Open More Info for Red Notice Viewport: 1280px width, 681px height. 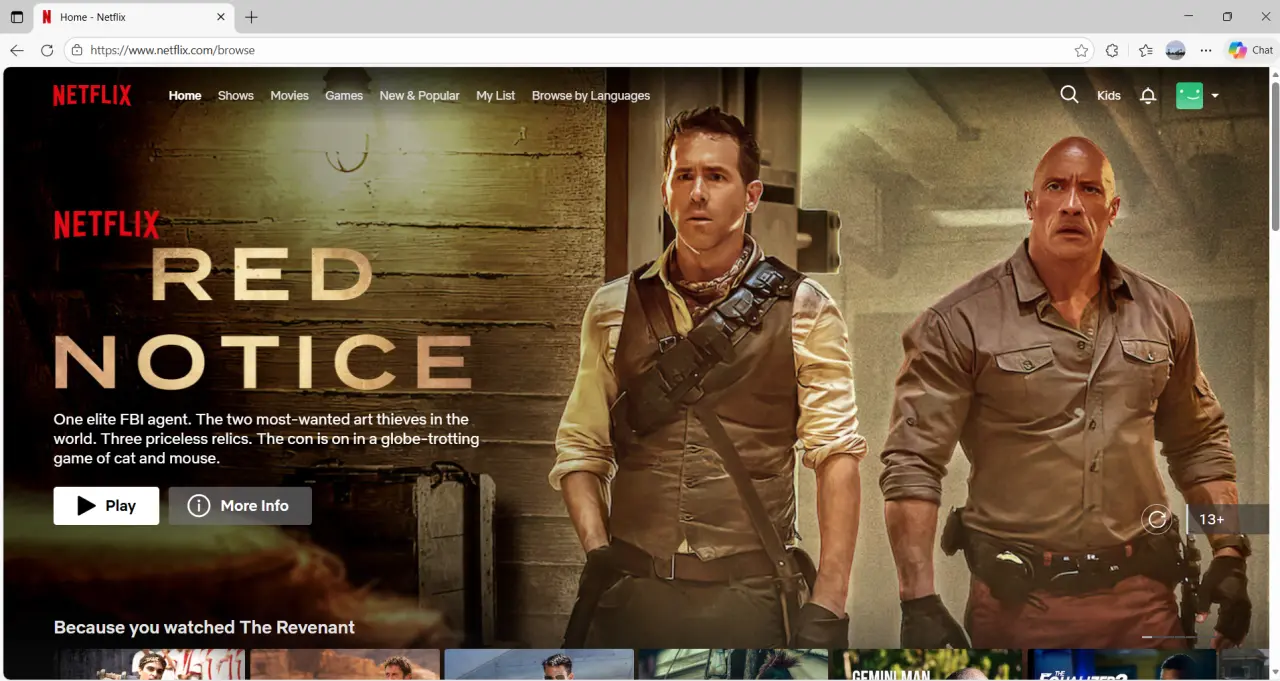(240, 506)
